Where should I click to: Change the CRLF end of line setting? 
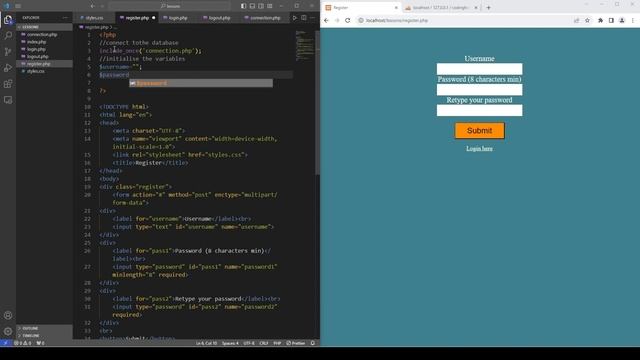tap(264, 343)
